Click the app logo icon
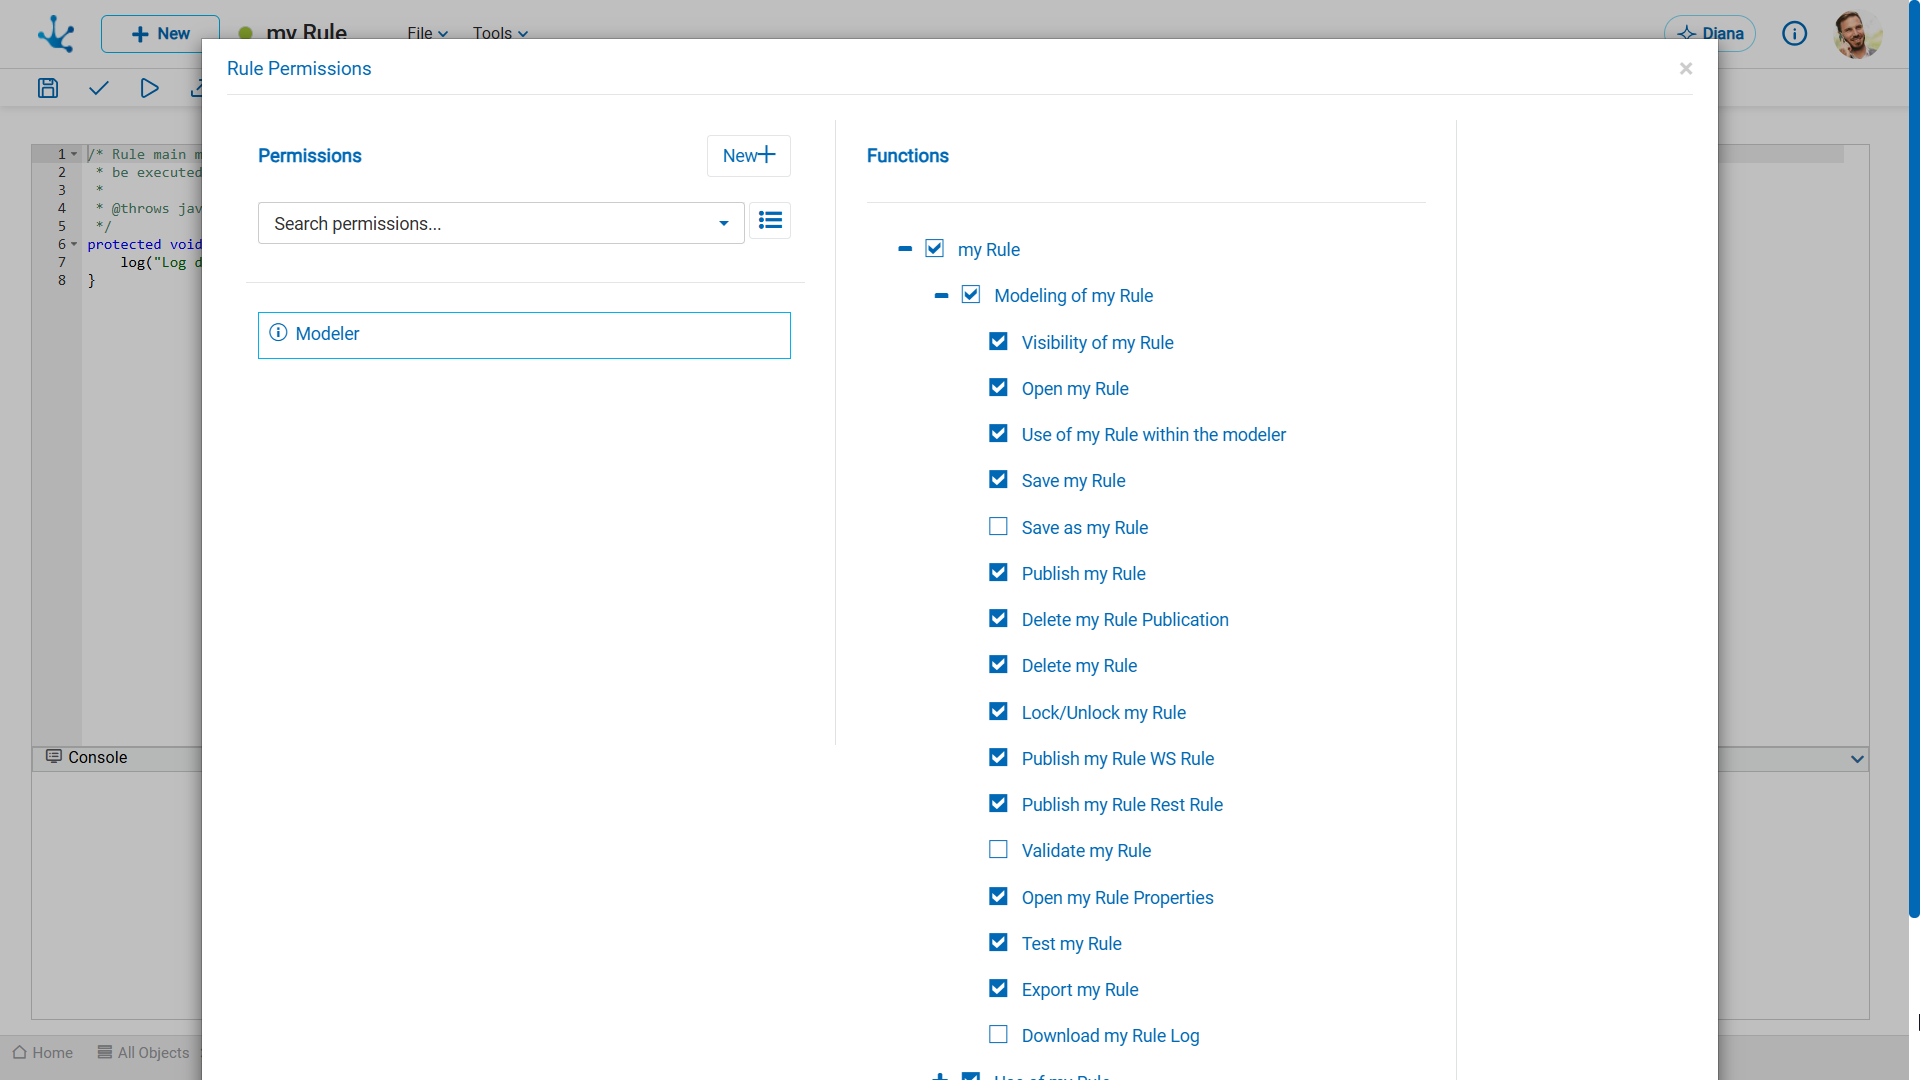Screen dimensions: 1920x1080 (x=56, y=34)
